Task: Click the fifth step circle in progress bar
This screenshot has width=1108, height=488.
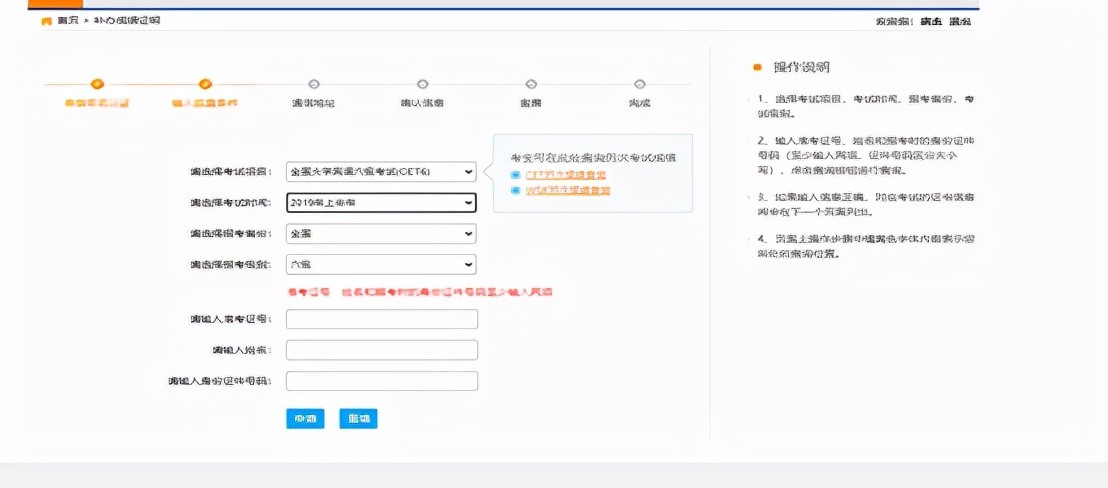Action: pyautogui.click(x=530, y=84)
